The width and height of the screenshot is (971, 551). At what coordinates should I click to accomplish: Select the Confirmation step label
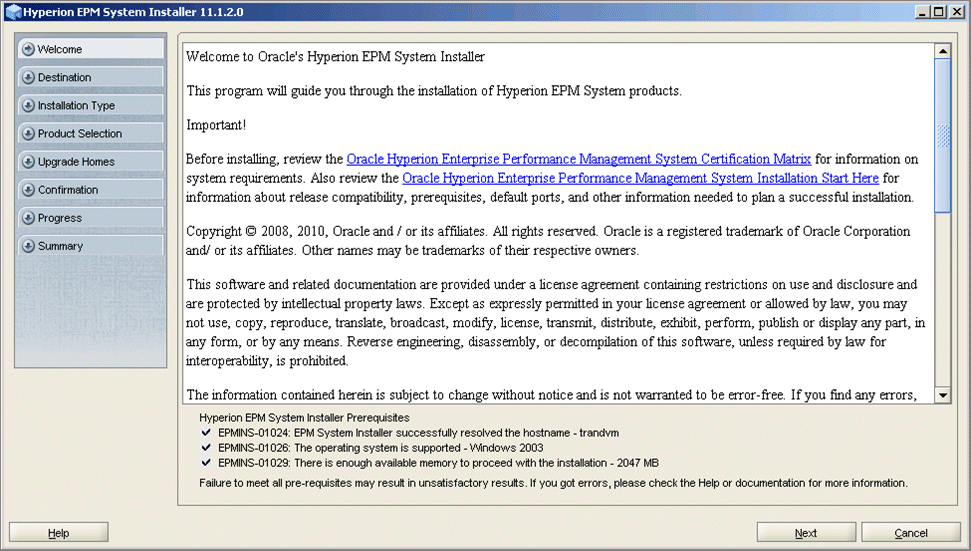coord(68,190)
